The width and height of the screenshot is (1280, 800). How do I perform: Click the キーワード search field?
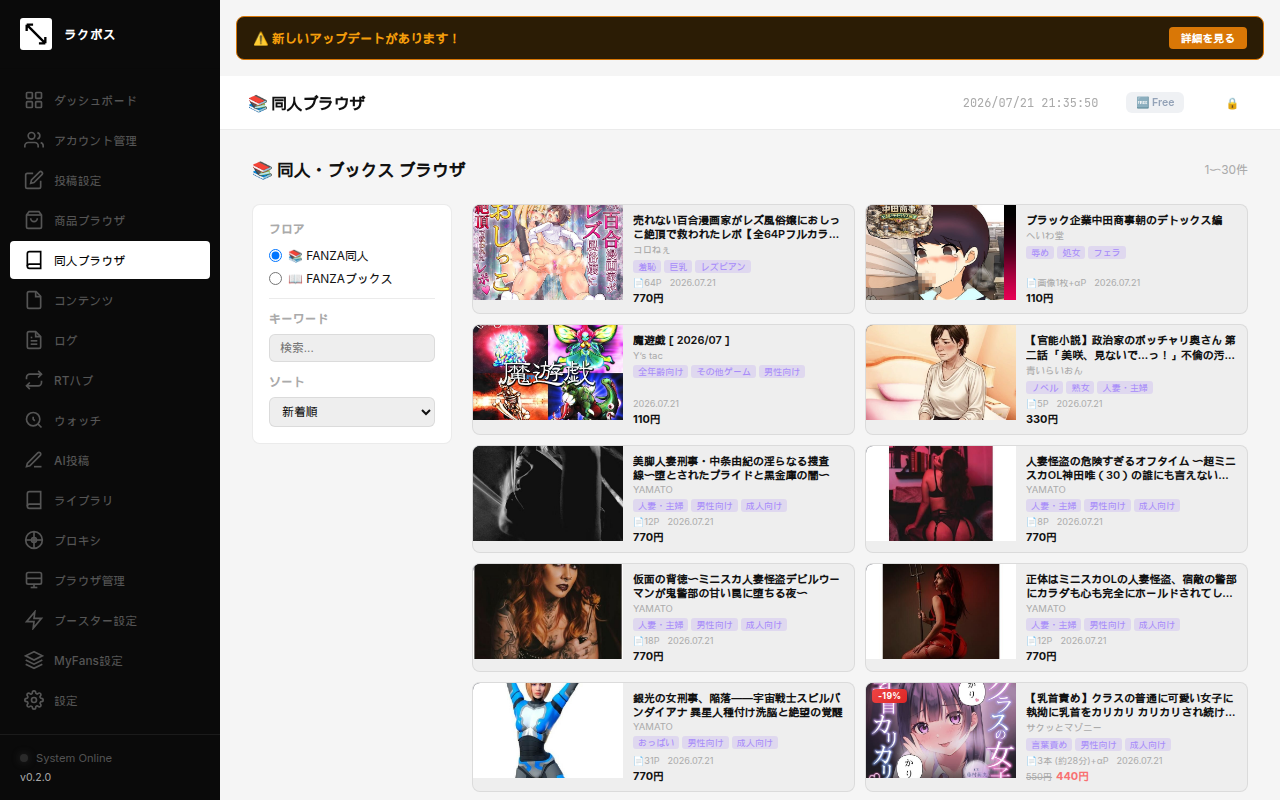[352, 348]
